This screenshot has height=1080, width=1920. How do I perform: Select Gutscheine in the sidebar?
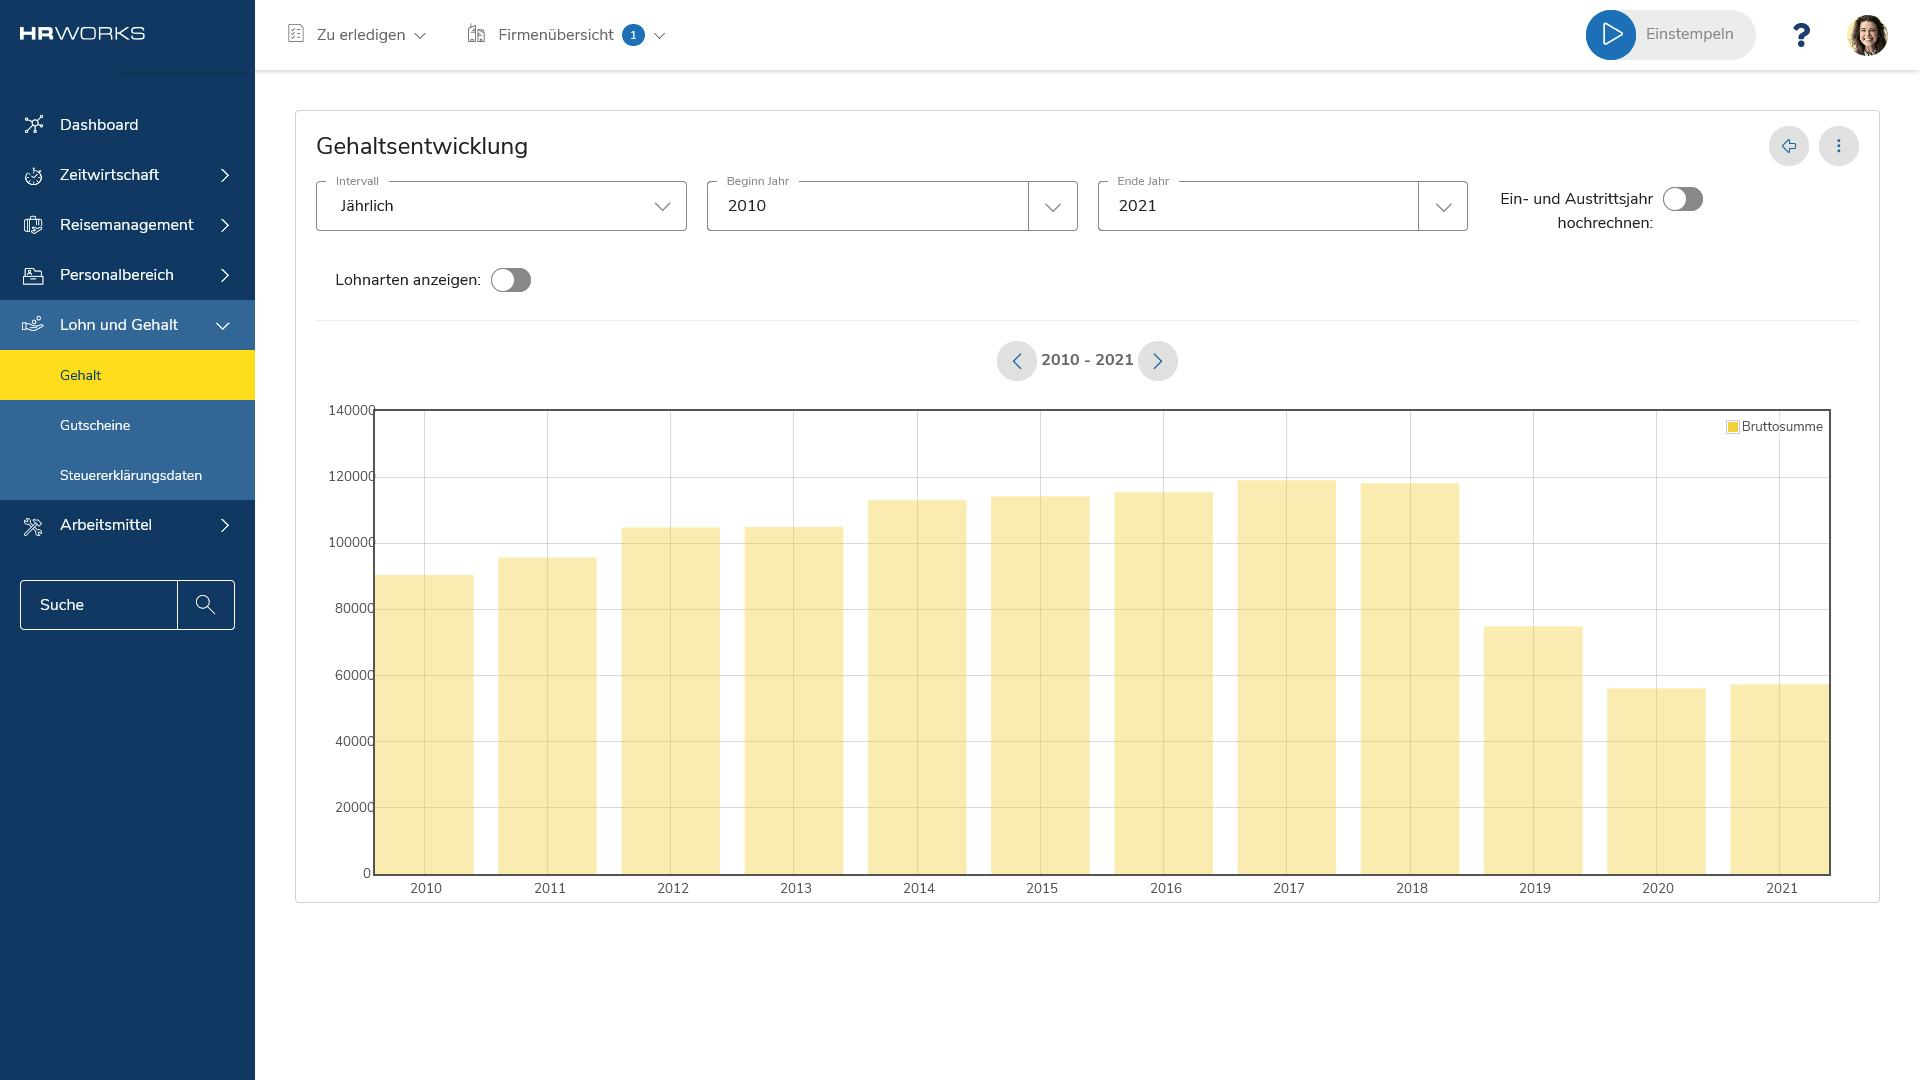tap(95, 425)
